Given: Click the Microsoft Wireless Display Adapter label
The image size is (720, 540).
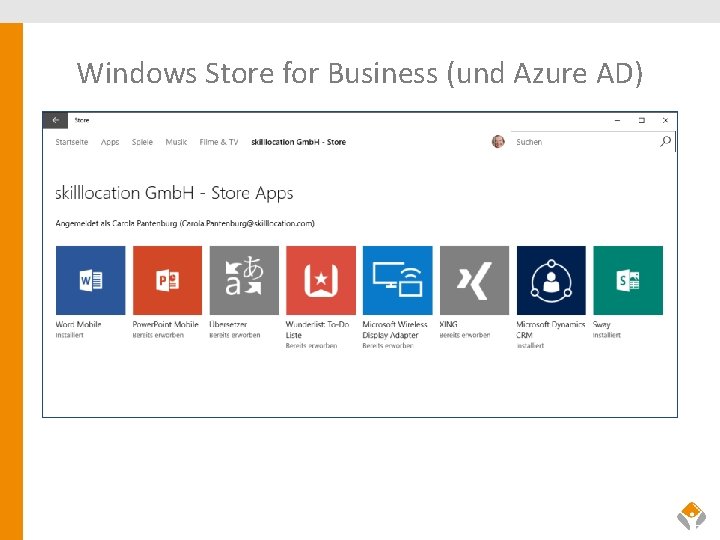Looking at the screenshot, I should pos(395,329).
